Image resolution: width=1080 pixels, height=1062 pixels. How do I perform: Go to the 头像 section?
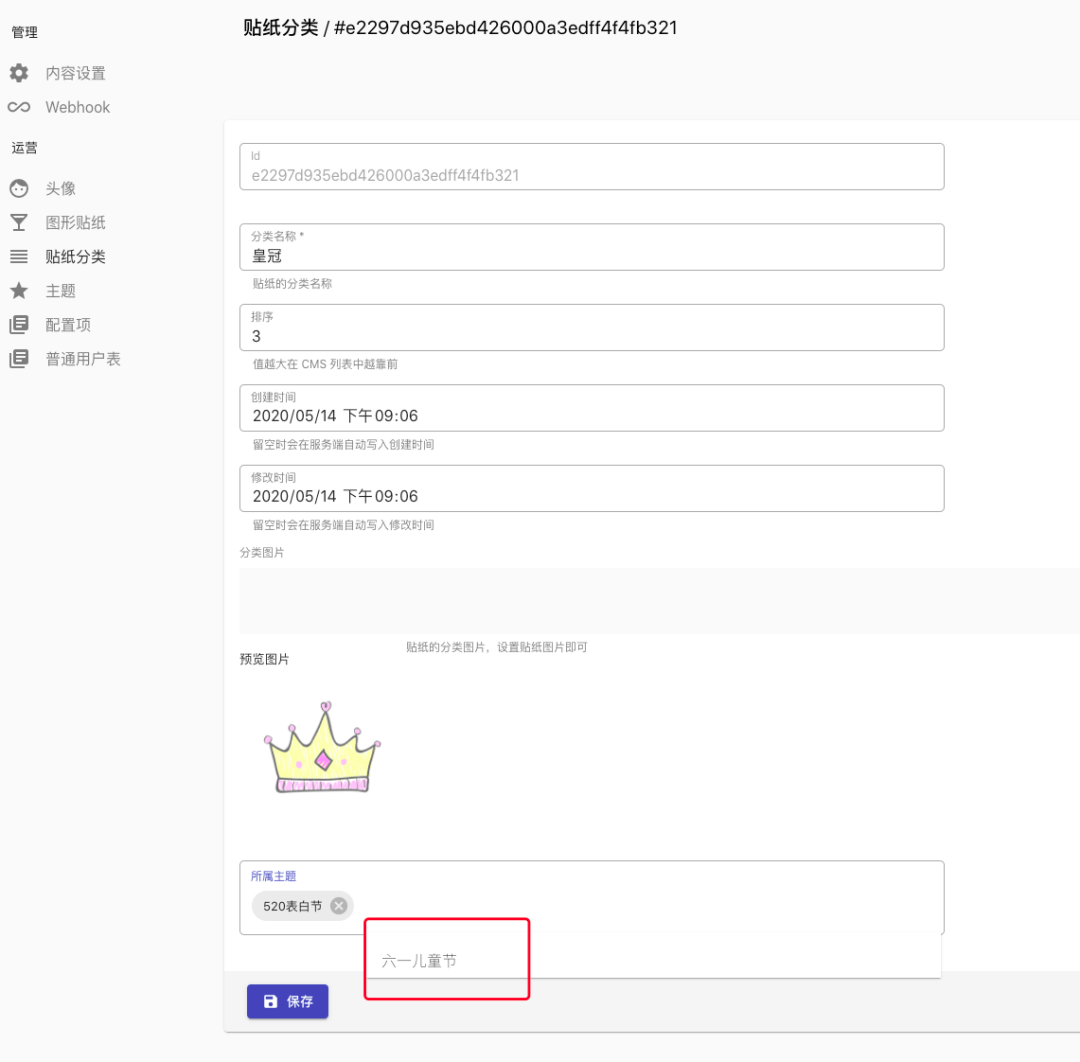coord(61,188)
